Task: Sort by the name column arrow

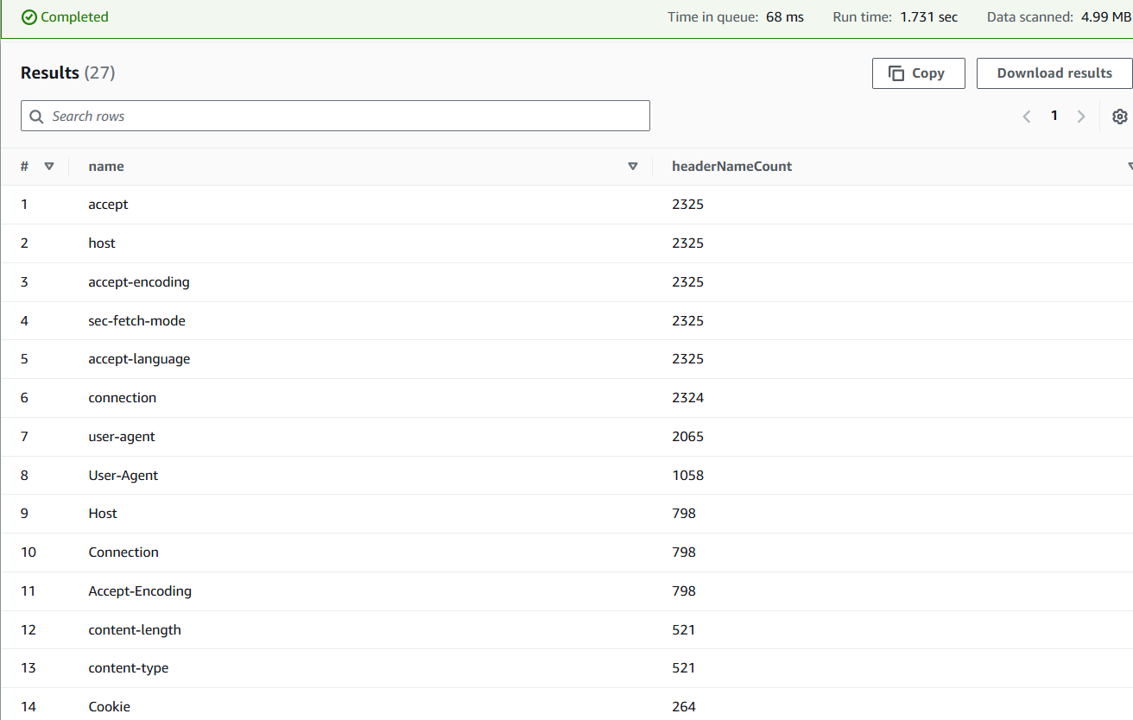Action: (632, 166)
